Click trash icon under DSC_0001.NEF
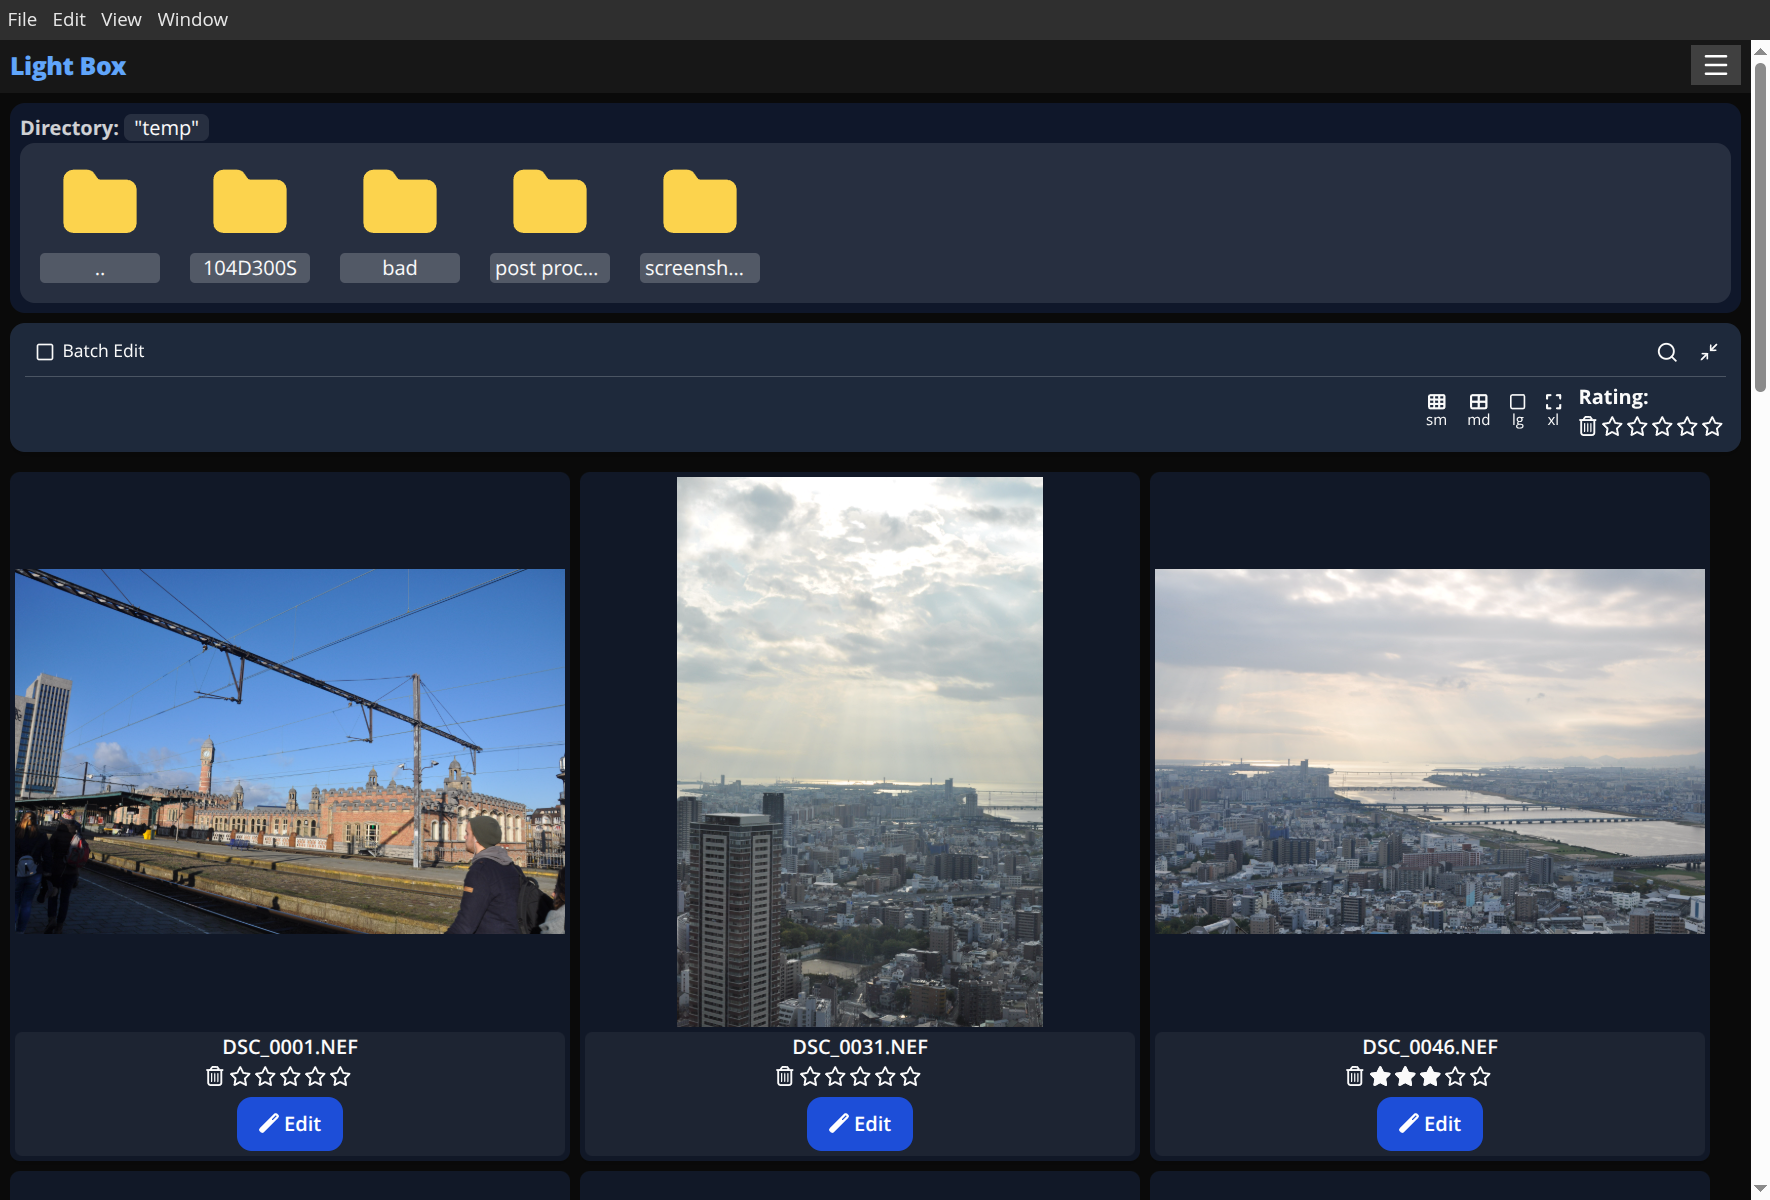 click(214, 1076)
